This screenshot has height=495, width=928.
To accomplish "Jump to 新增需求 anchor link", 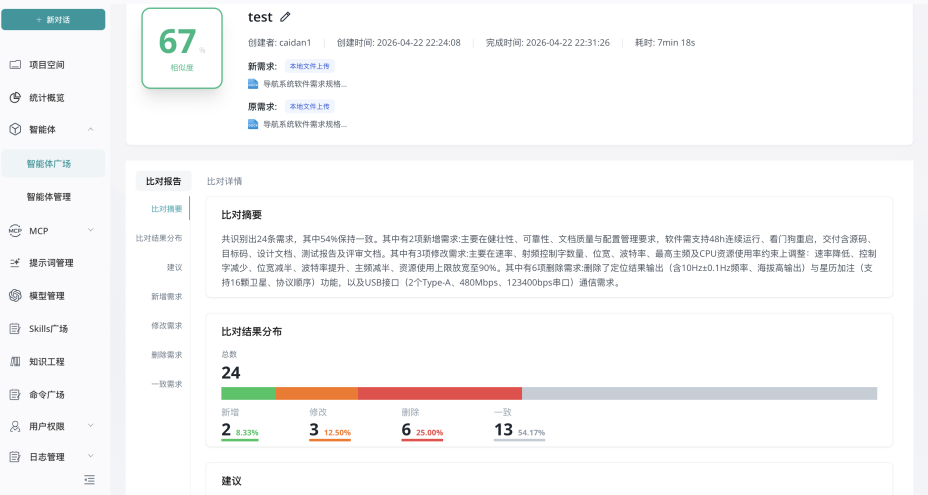I will 166,297.
